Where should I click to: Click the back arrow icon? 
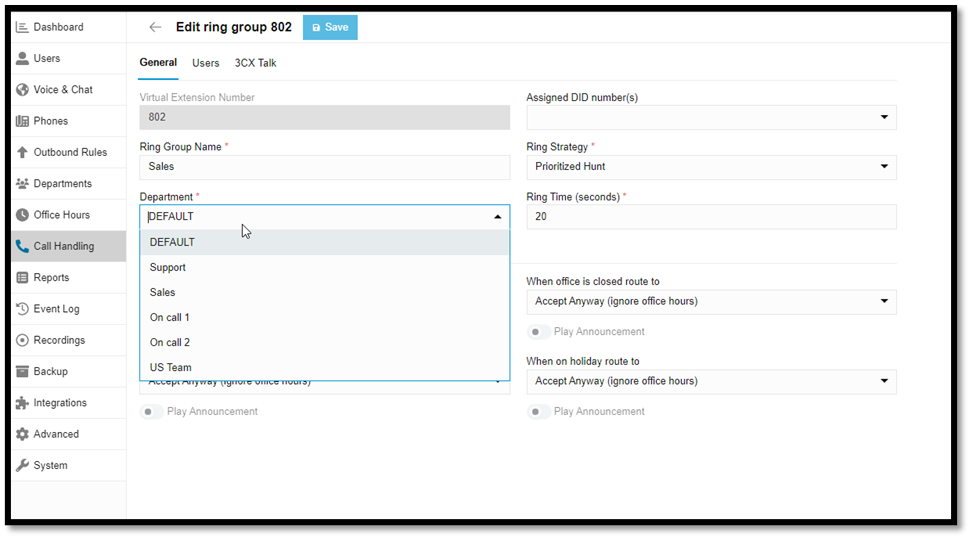coord(154,28)
